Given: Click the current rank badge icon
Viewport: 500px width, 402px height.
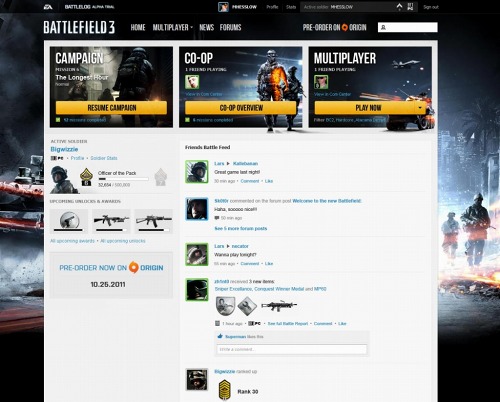Looking at the screenshot, I should point(86,177).
